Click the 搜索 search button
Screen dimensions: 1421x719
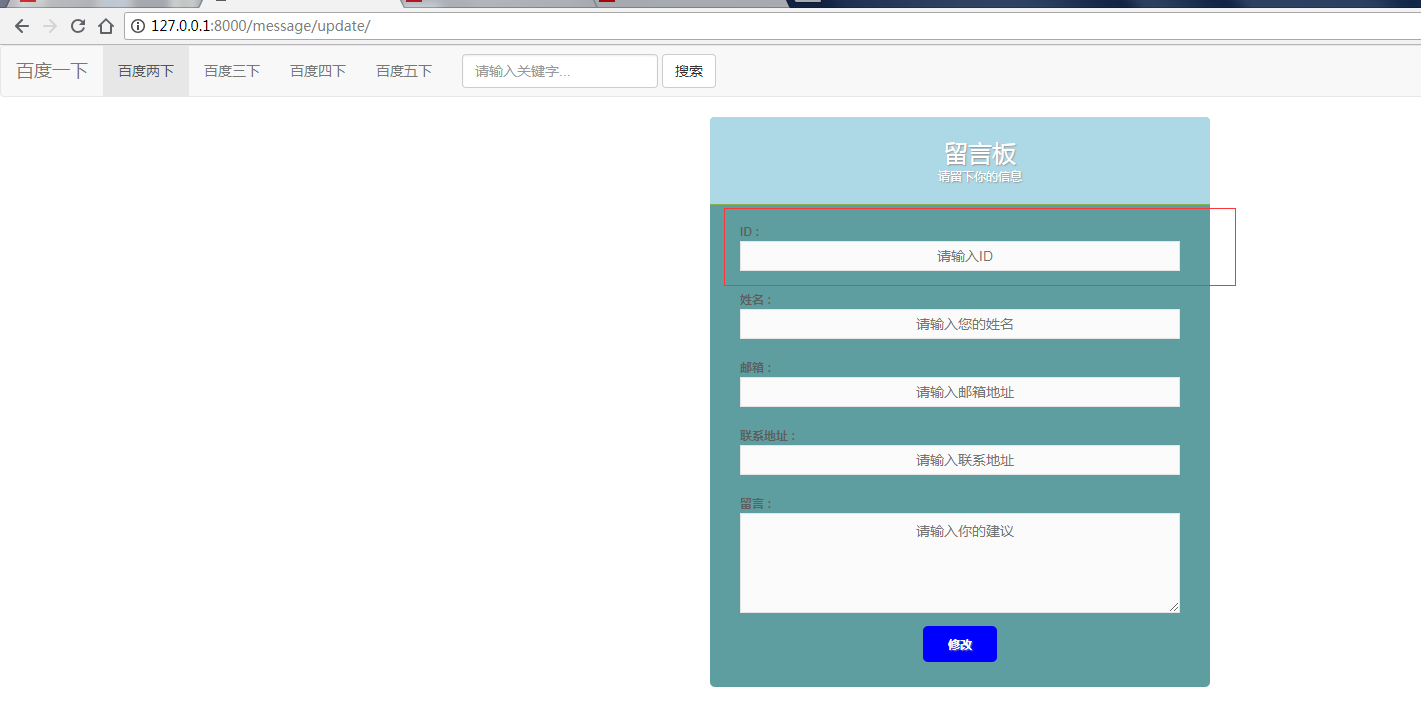point(688,70)
